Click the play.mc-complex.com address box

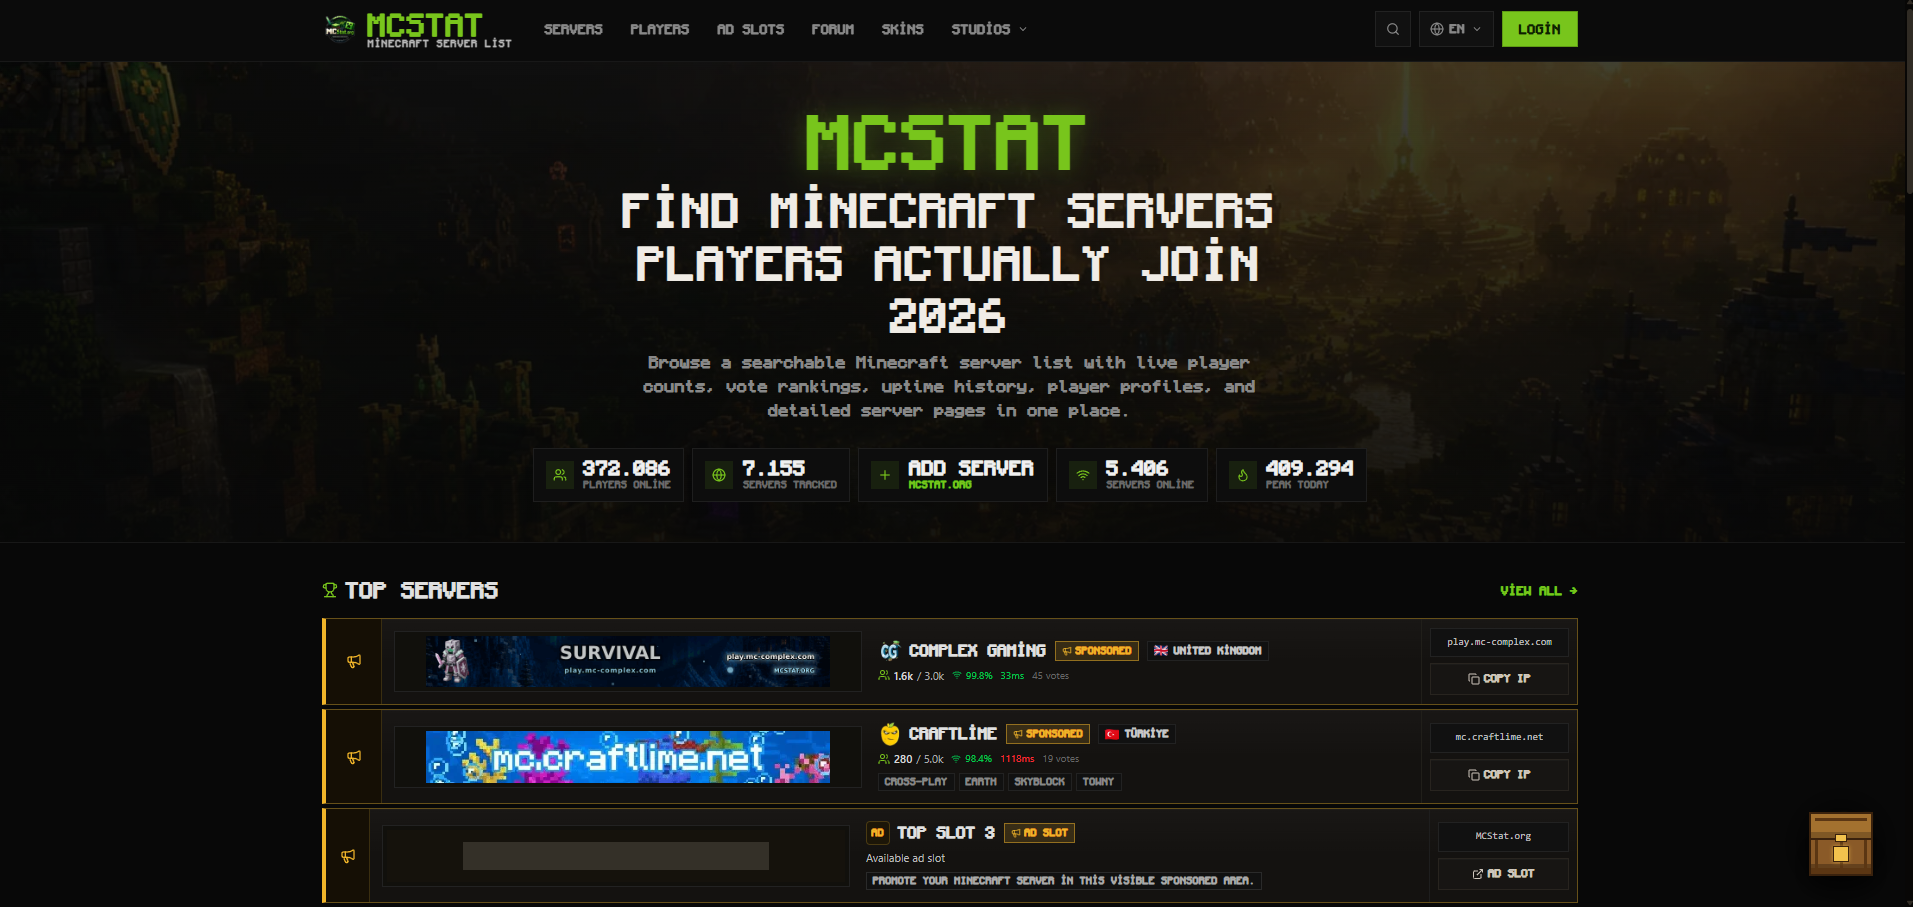tap(1499, 642)
